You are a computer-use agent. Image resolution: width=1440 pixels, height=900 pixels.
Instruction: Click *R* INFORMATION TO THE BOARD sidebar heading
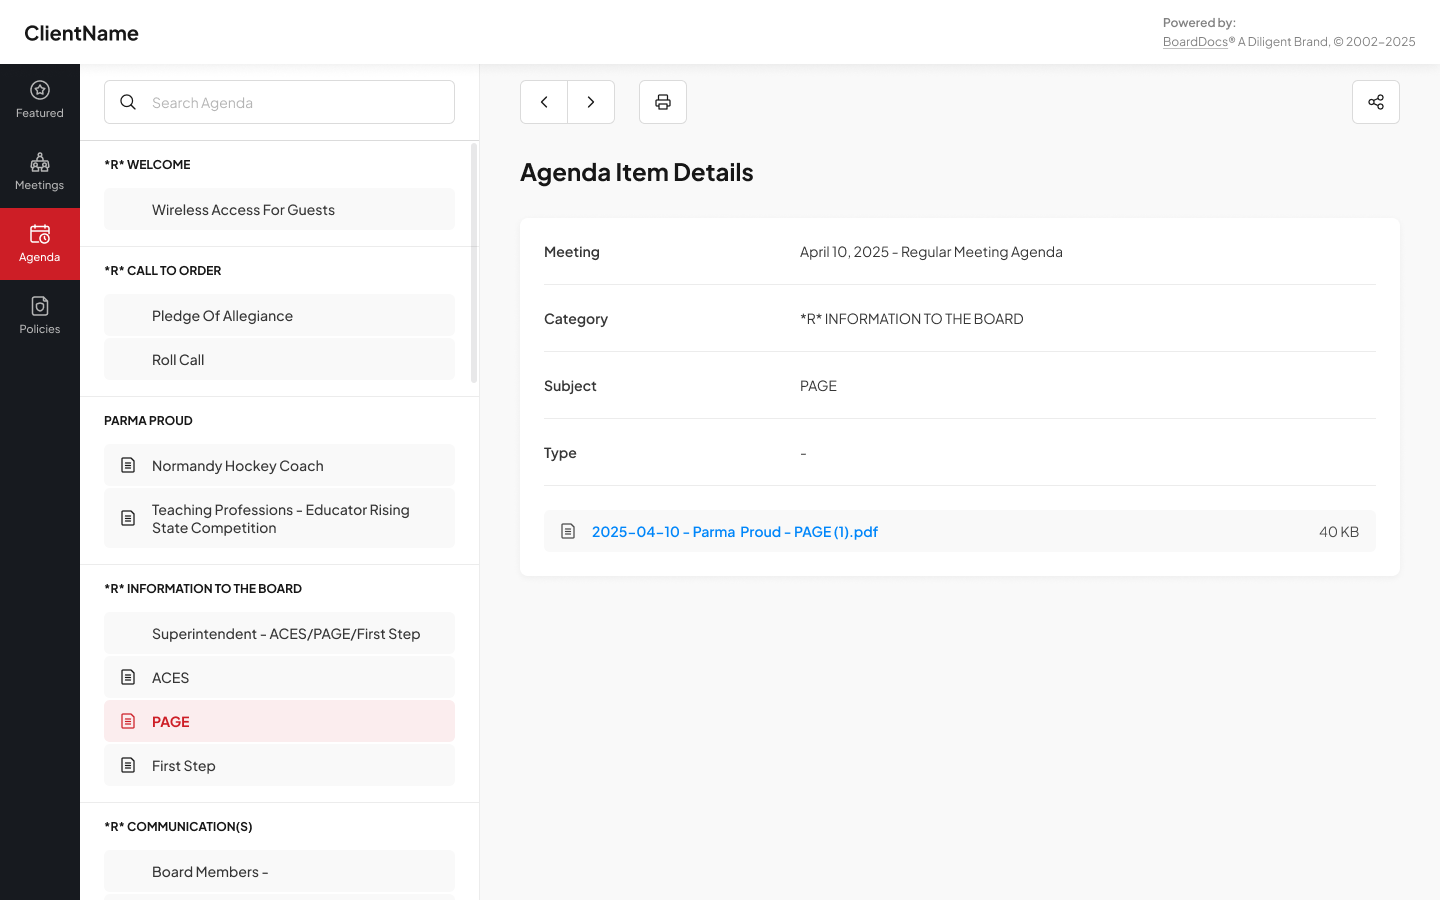[x=203, y=588]
